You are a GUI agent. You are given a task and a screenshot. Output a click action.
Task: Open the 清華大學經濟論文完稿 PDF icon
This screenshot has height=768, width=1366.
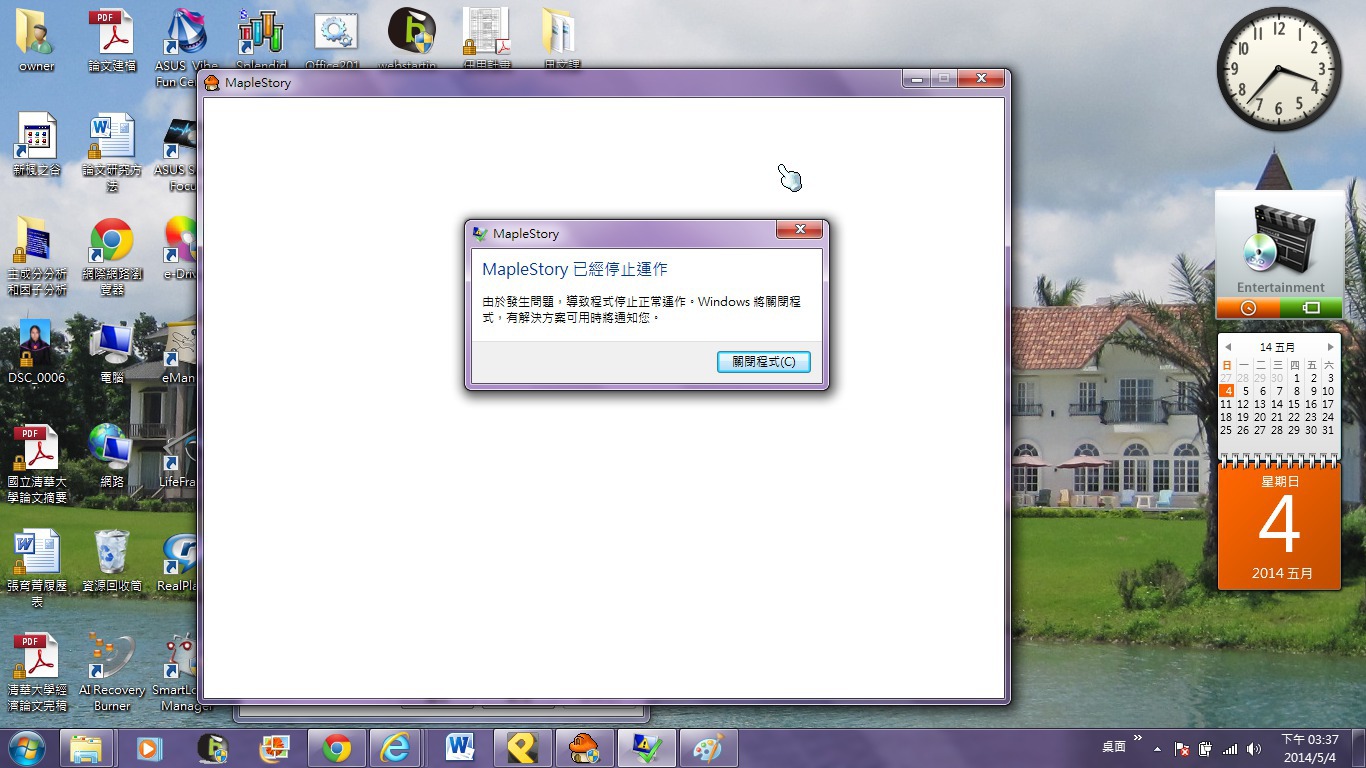point(37,672)
